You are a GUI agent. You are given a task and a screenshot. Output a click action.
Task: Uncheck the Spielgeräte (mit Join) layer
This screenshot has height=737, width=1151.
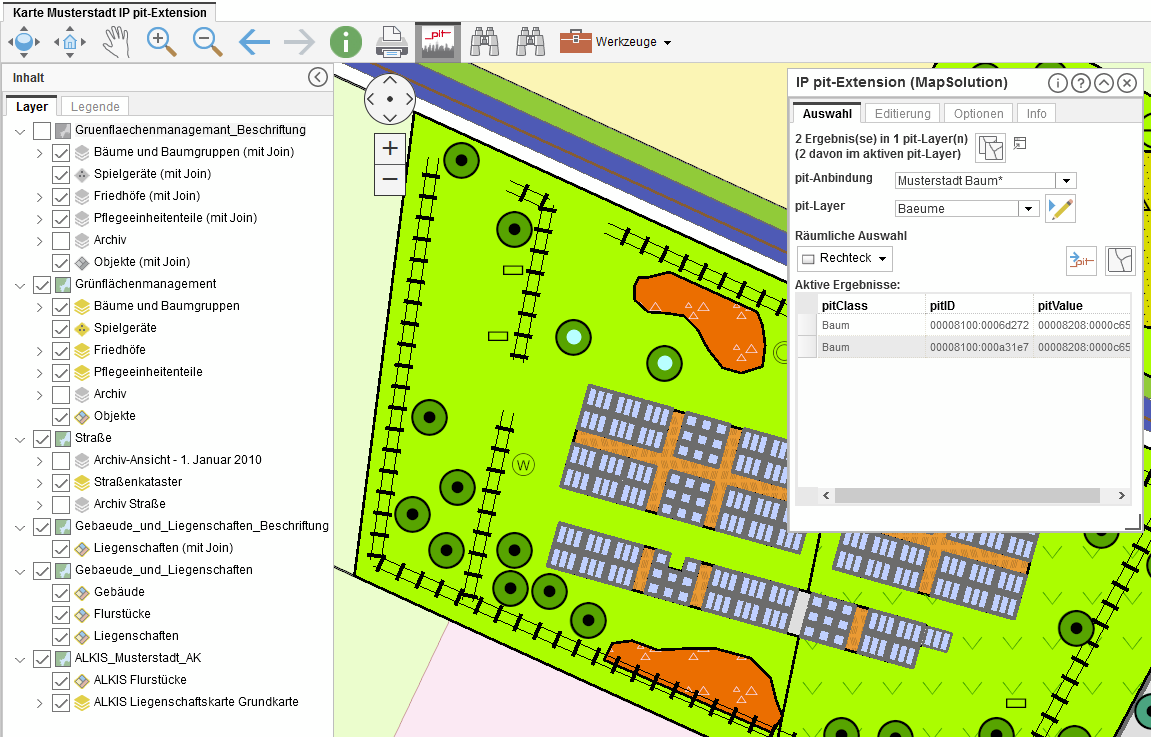[61, 174]
